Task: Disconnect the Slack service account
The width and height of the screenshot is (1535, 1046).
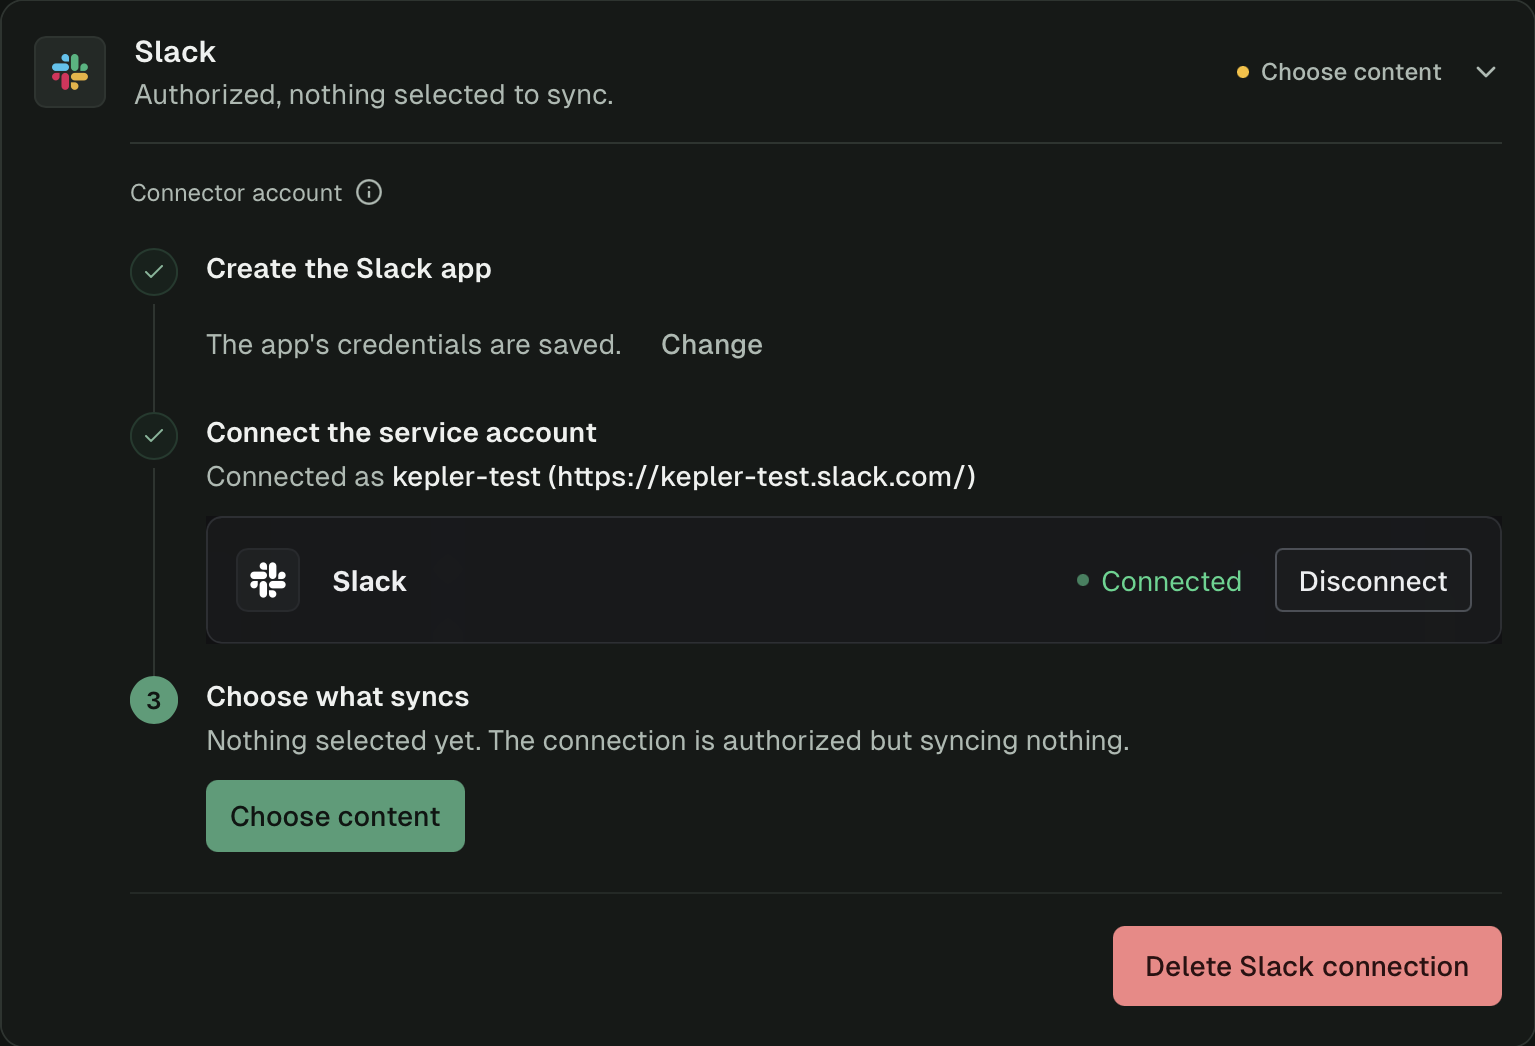Action: click(x=1373, y=580)
